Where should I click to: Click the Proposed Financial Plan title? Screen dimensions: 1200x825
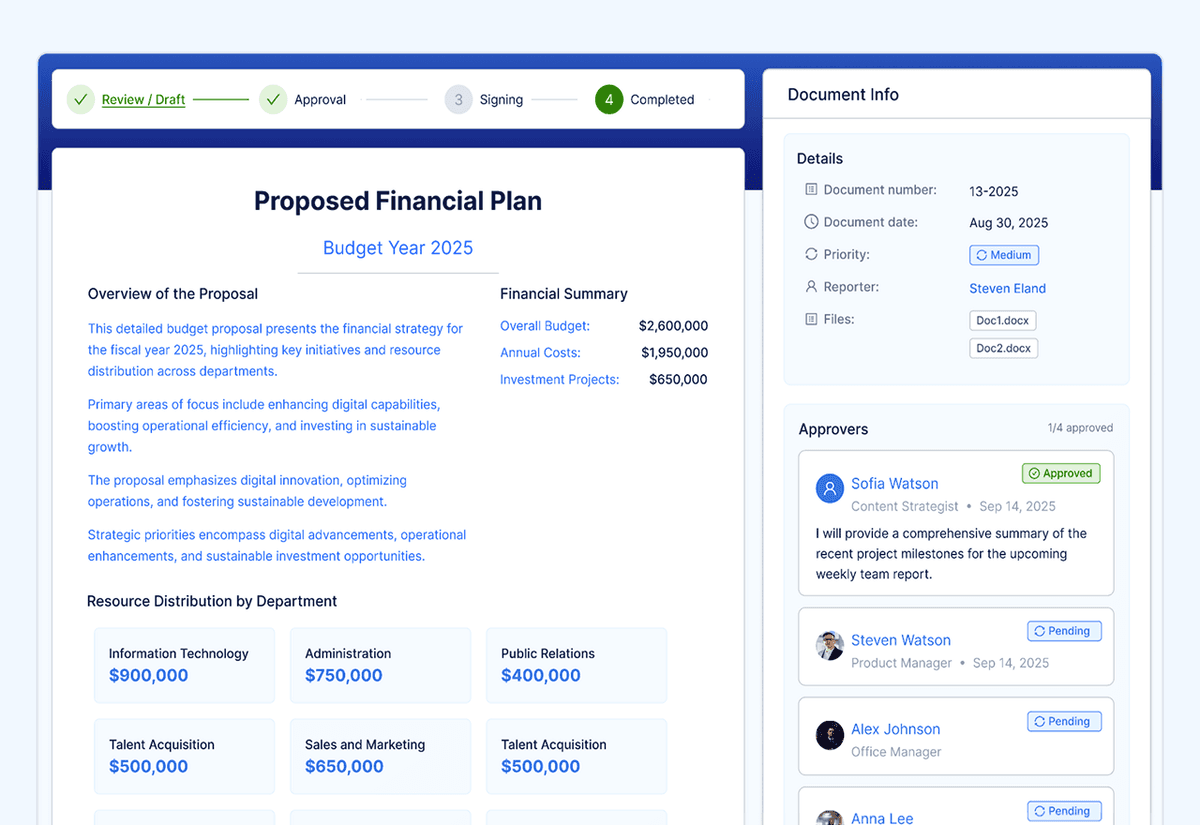pos(398,201)
